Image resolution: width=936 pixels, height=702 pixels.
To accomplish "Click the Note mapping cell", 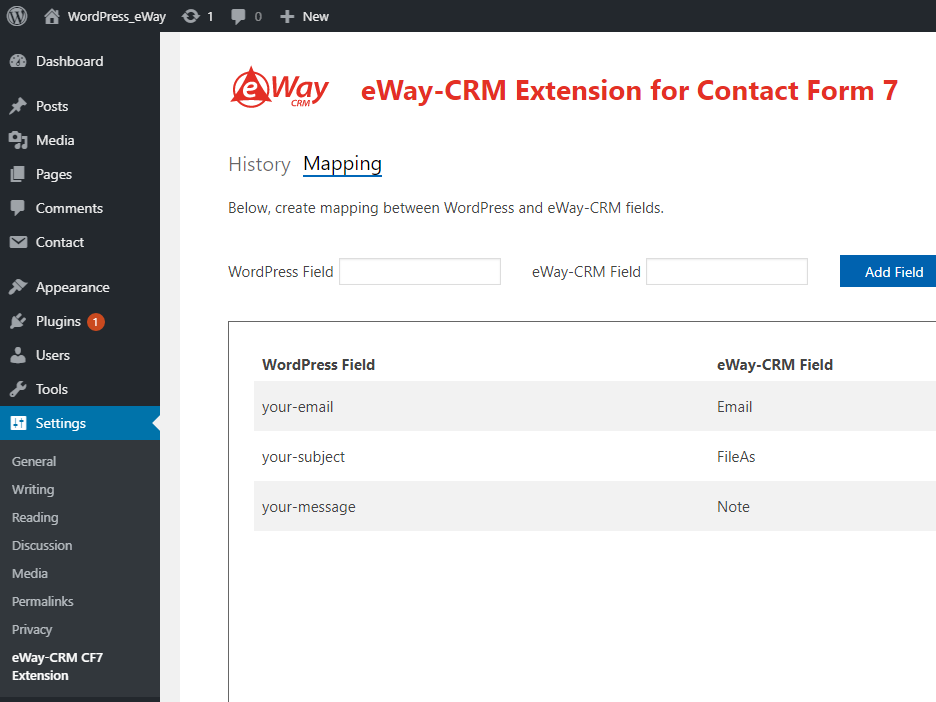I will [733, 507].
